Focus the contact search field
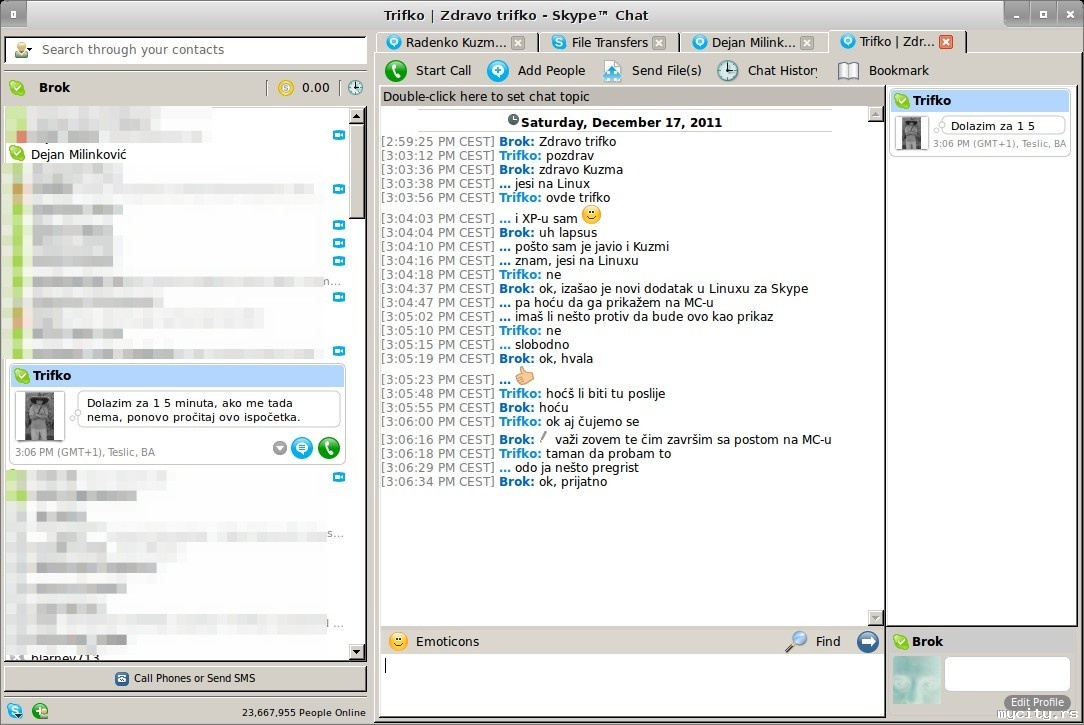Viewport: 1084px width, 725px height. 200,50
